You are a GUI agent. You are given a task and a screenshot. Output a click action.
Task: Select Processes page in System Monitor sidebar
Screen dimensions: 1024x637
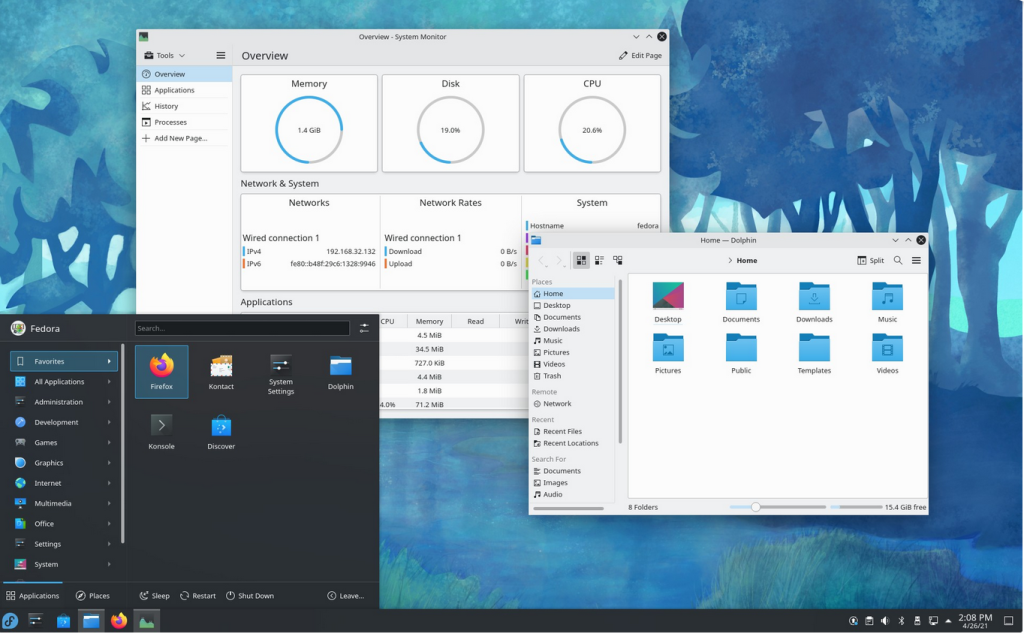[x=170, y=122]
